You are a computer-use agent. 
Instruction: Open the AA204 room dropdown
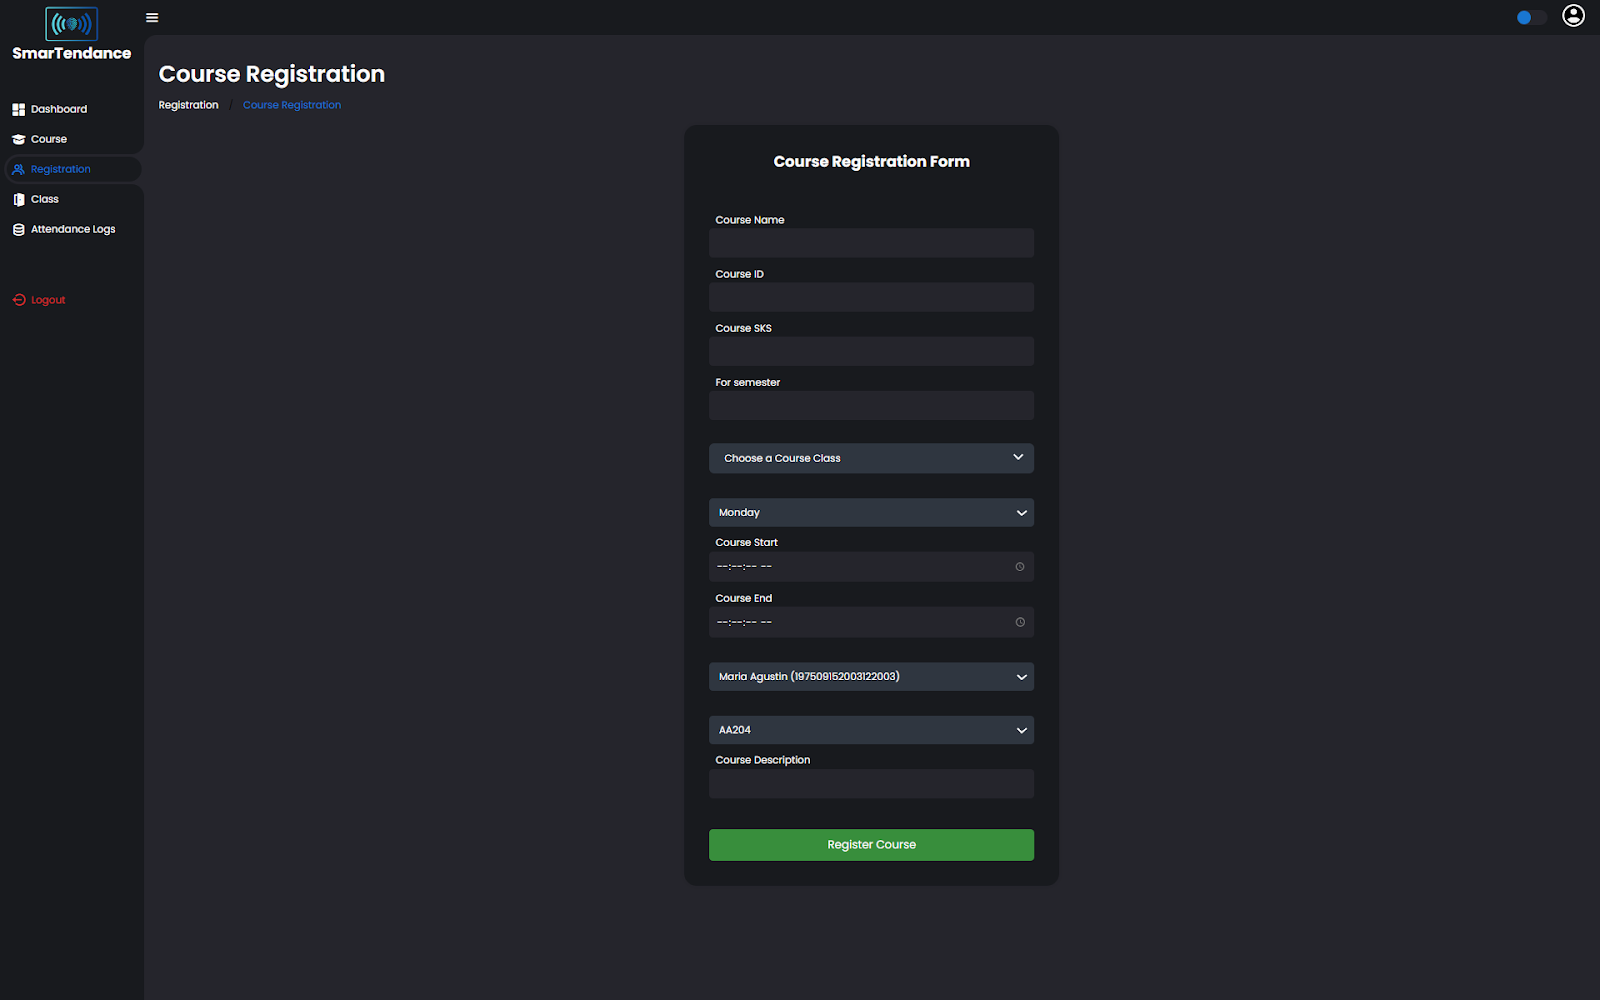click(x=871, y=730)
